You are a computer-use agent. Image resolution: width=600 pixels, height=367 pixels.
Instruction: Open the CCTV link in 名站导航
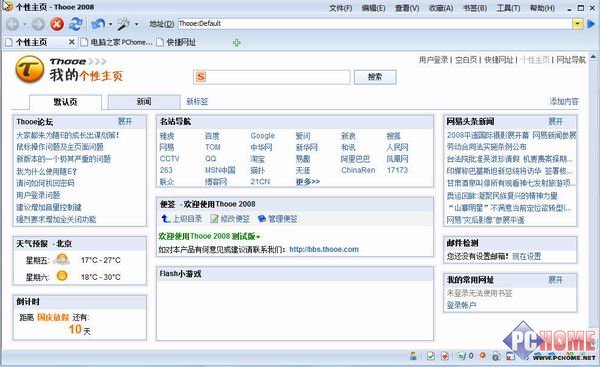[x=170, y=158]
